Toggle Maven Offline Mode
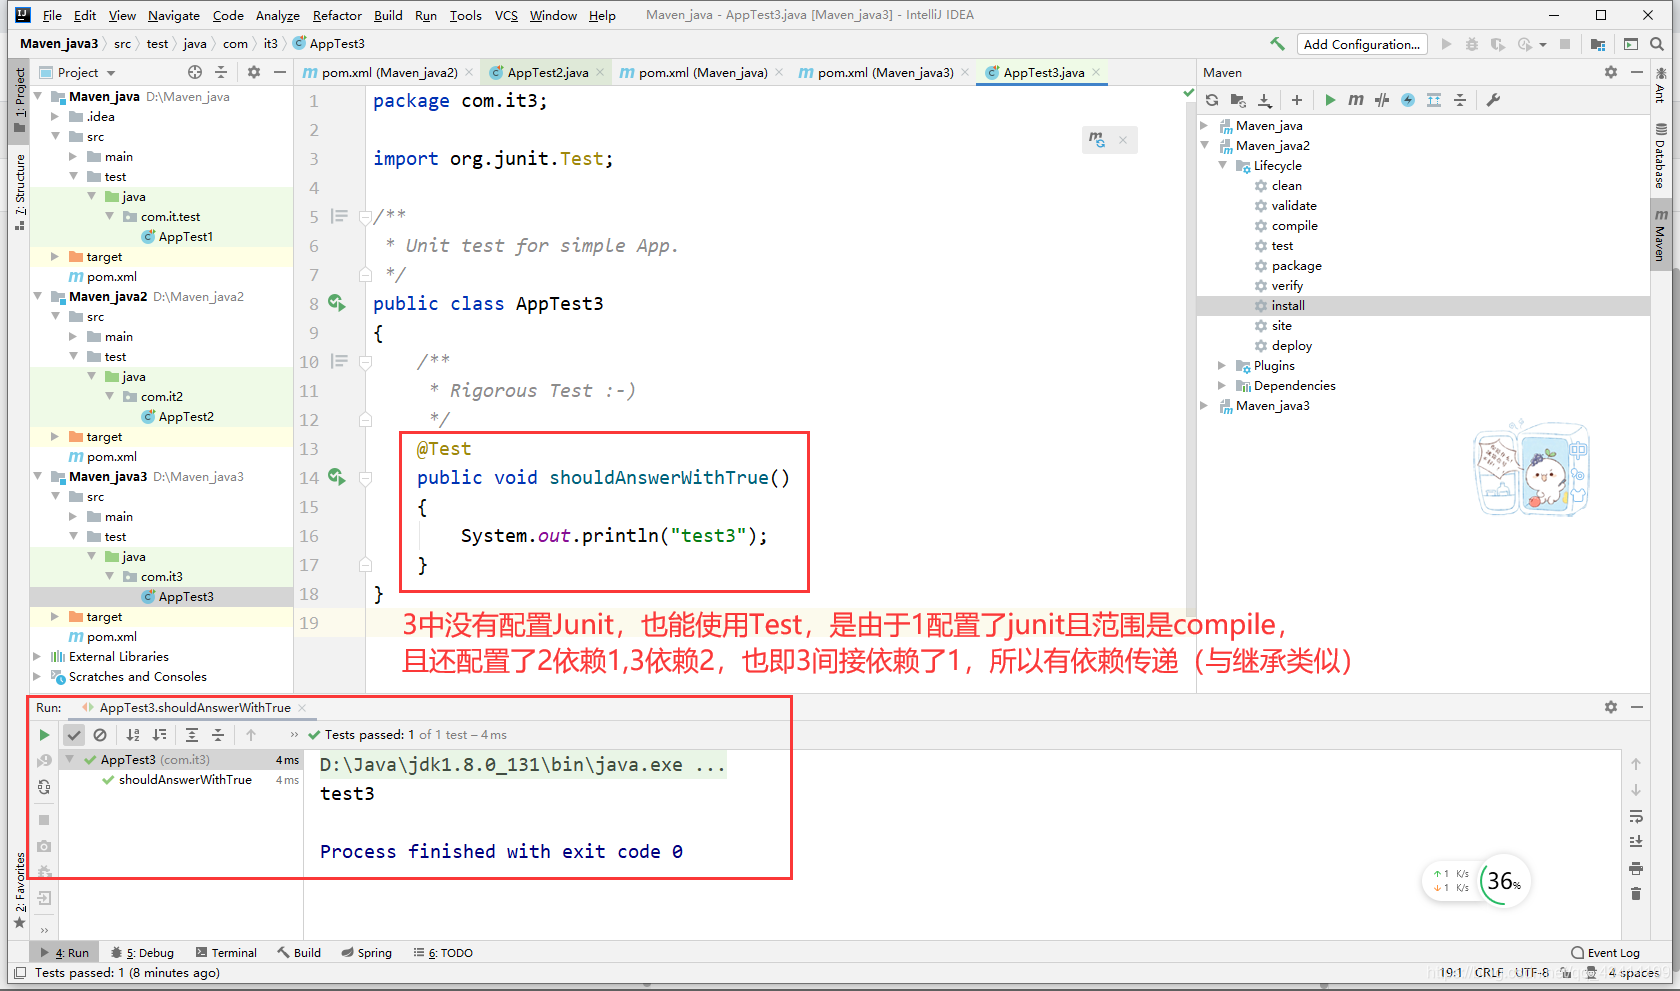This screenshot has height=991, width=1680. pyautogui.click(x=1382, y=100)
